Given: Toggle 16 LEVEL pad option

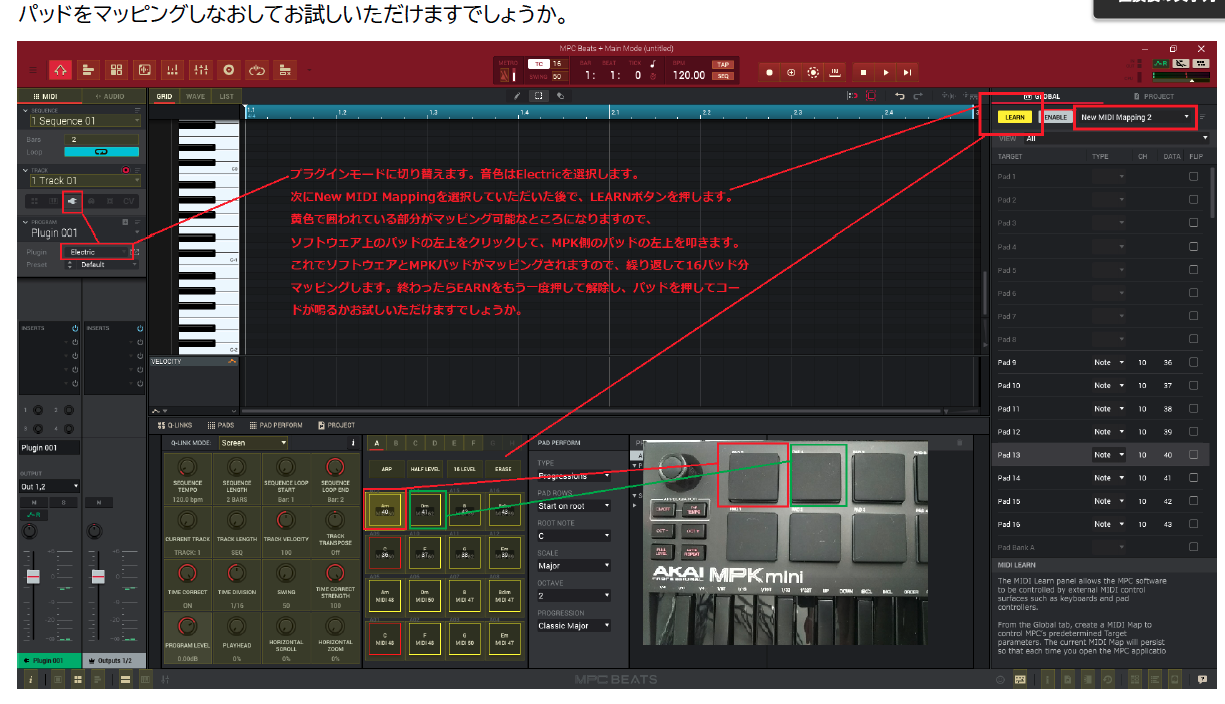Looking at the screenshot, I should tap(463, 468).
